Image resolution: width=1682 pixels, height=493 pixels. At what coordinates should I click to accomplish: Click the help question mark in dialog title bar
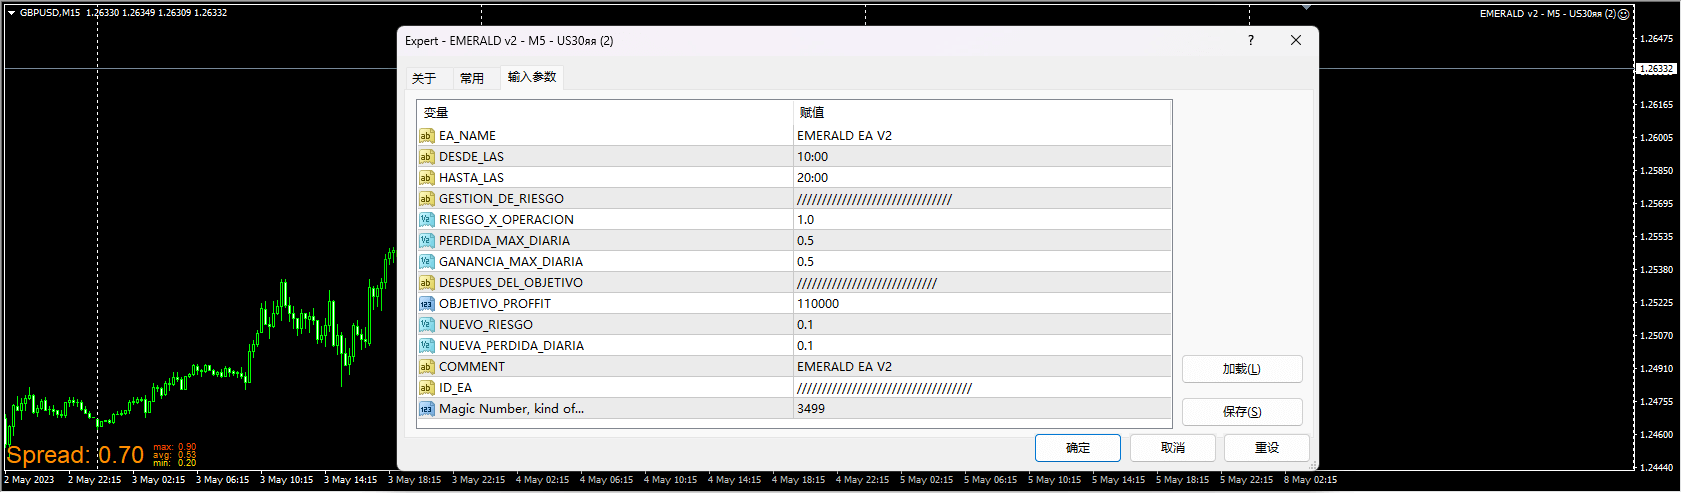pyautogui.click(x=1250, y=41)
